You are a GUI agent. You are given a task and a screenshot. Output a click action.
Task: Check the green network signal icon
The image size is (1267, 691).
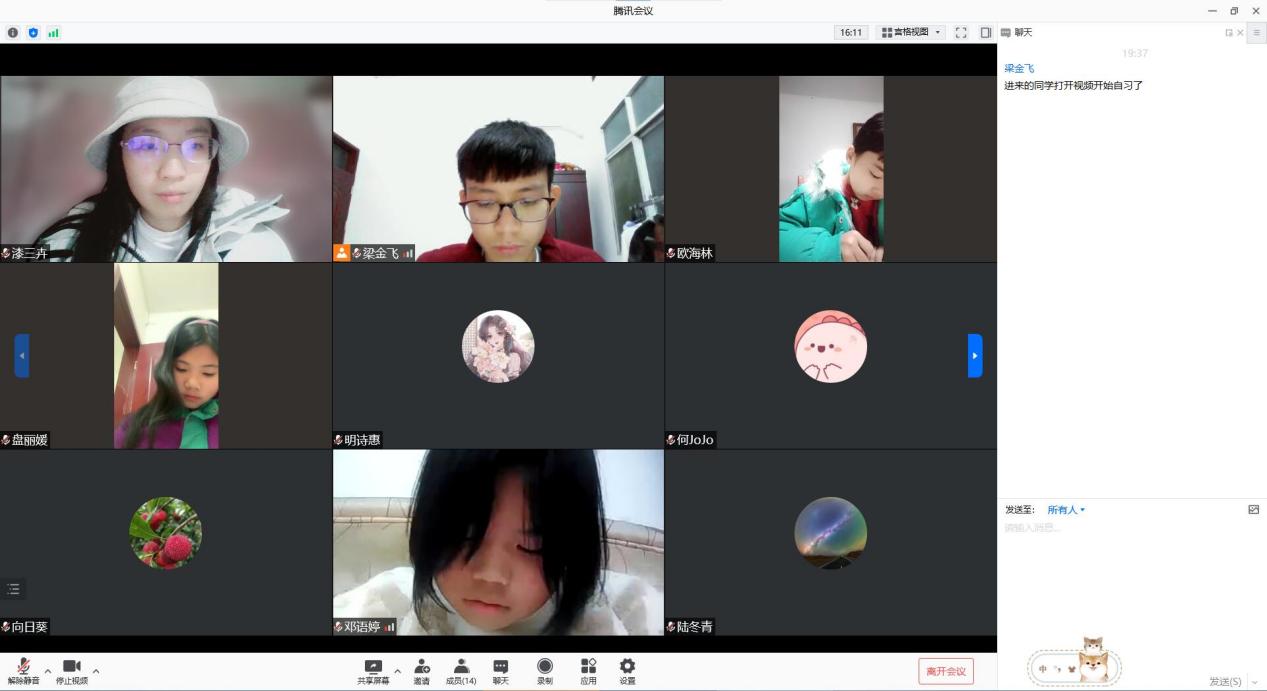point(53,33)
